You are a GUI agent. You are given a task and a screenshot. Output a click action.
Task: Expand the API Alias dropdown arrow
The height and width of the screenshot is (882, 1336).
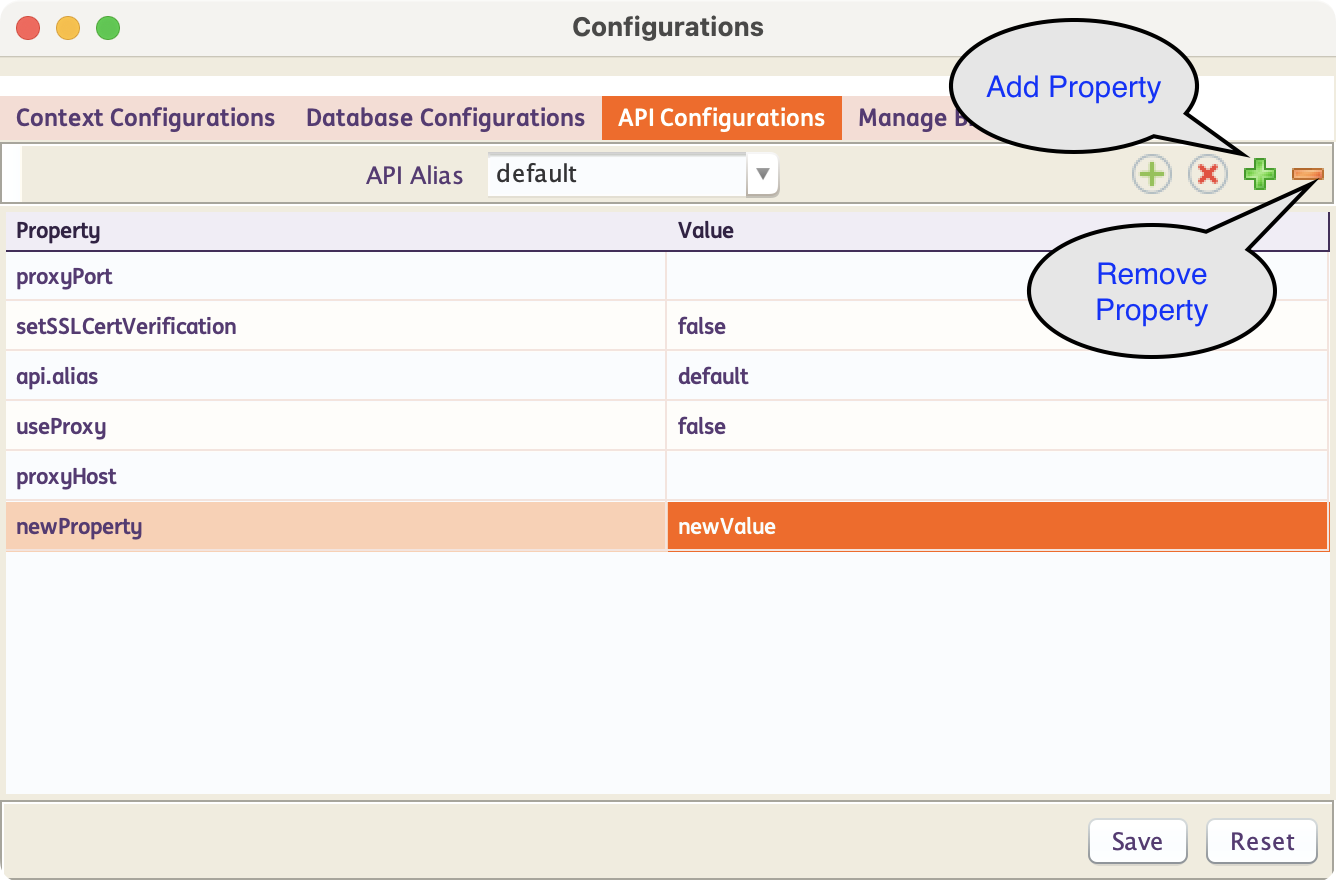pyautogui.click(x=762, y=174)
